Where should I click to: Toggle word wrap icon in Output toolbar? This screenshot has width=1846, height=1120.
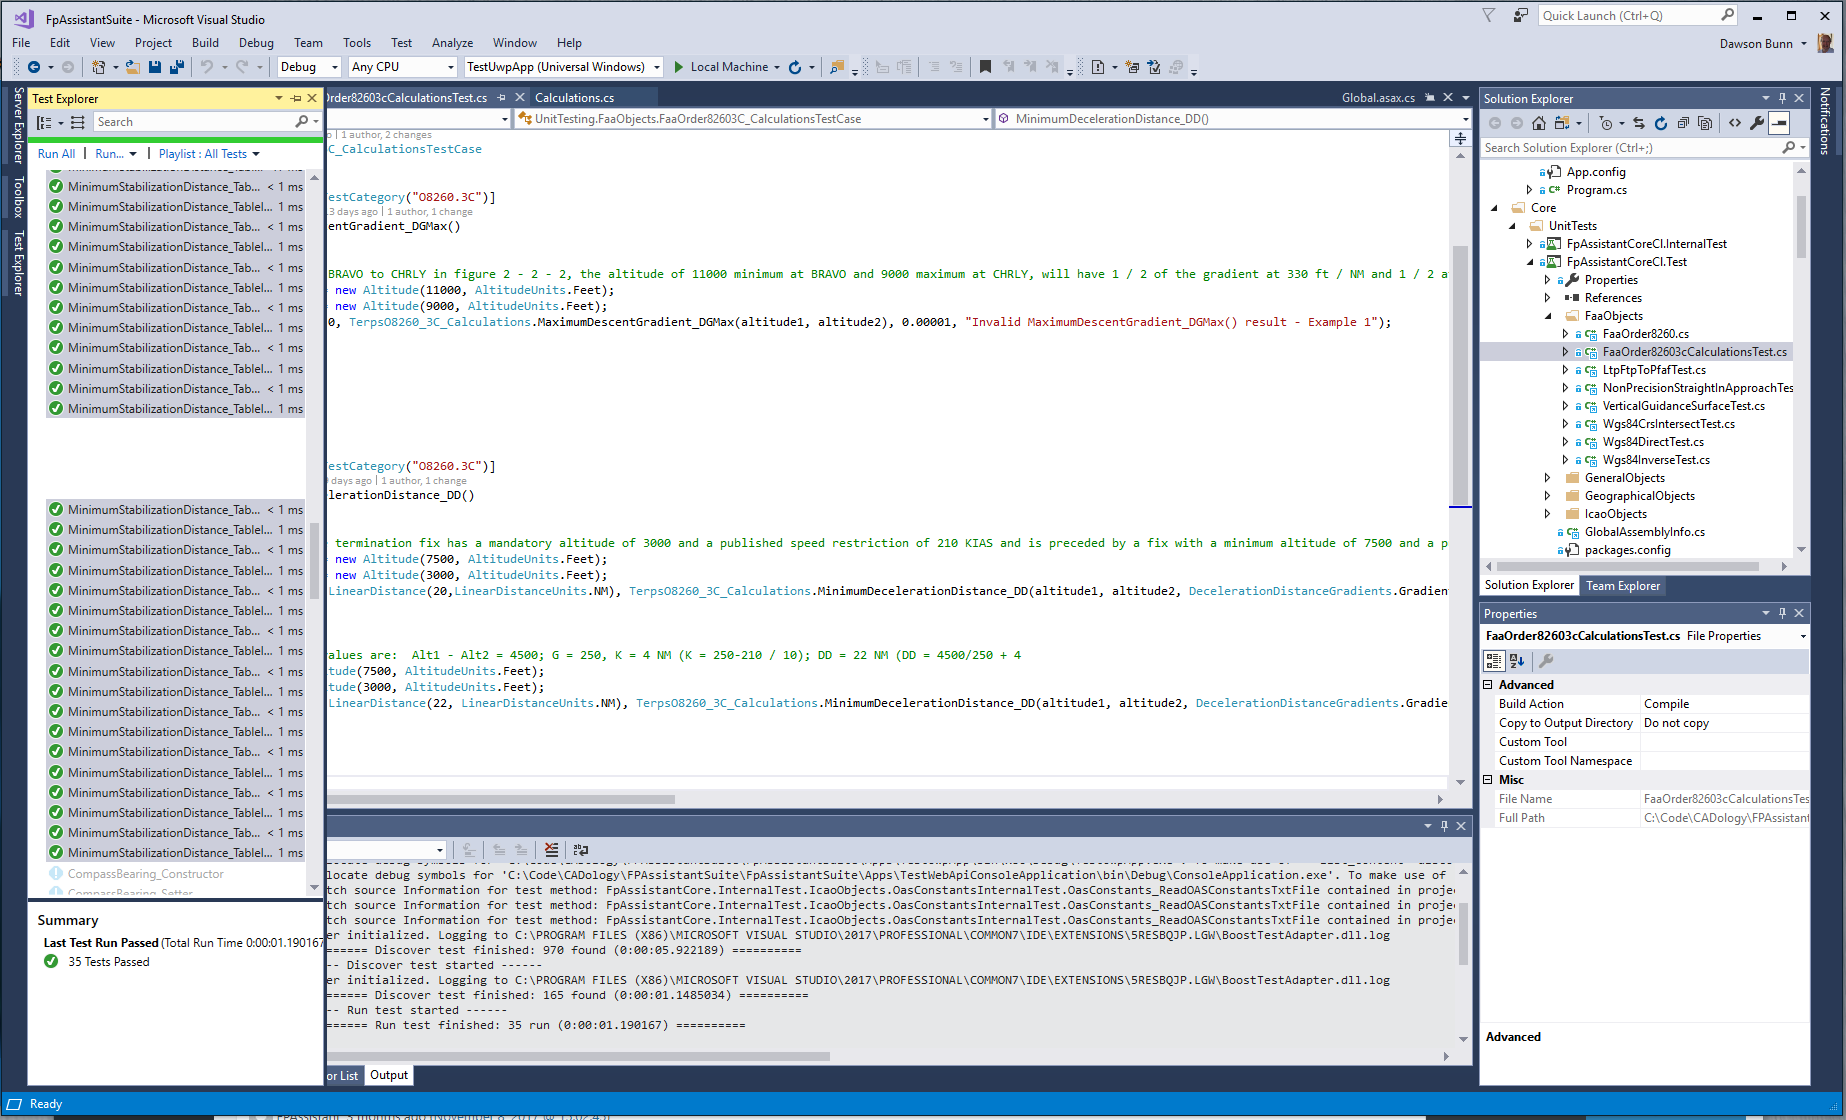581,850
